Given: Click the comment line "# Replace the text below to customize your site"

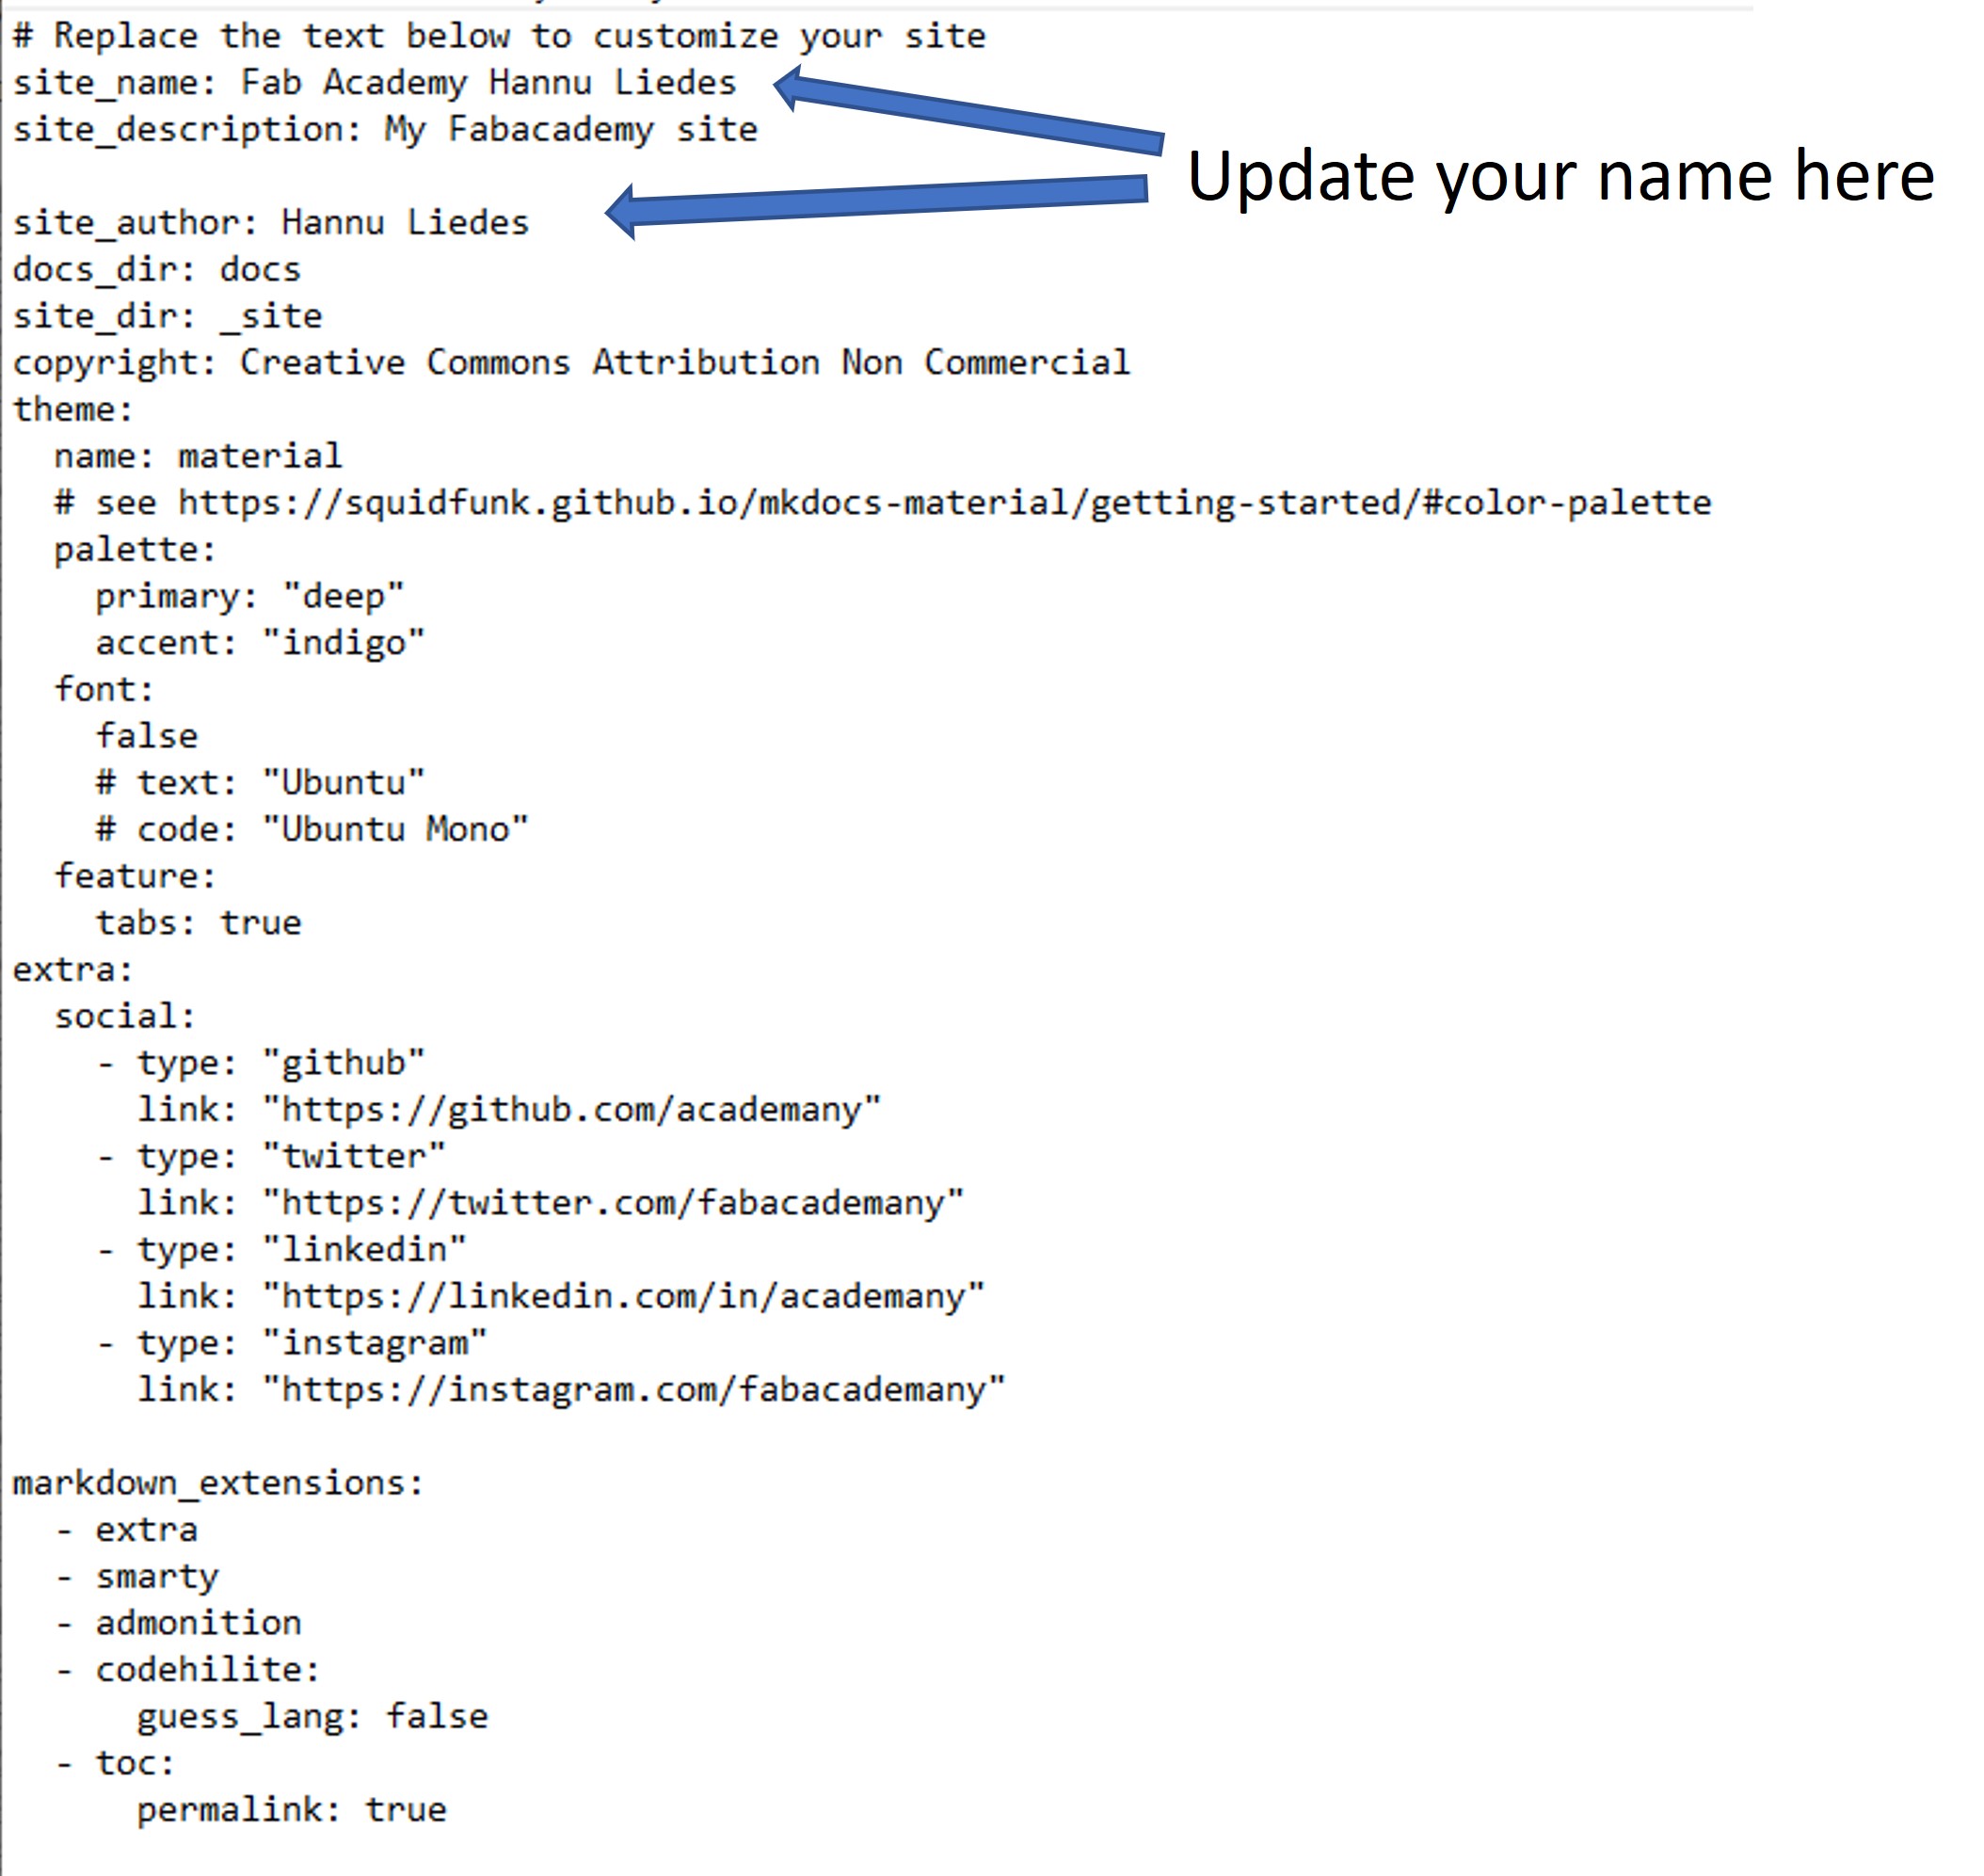Looking at the screenshot, I should pos(499,36).
